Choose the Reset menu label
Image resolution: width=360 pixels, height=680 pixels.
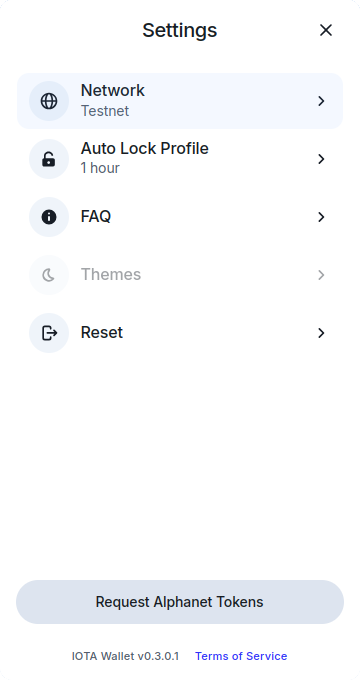pyautogui.click(x=102, y=333)
